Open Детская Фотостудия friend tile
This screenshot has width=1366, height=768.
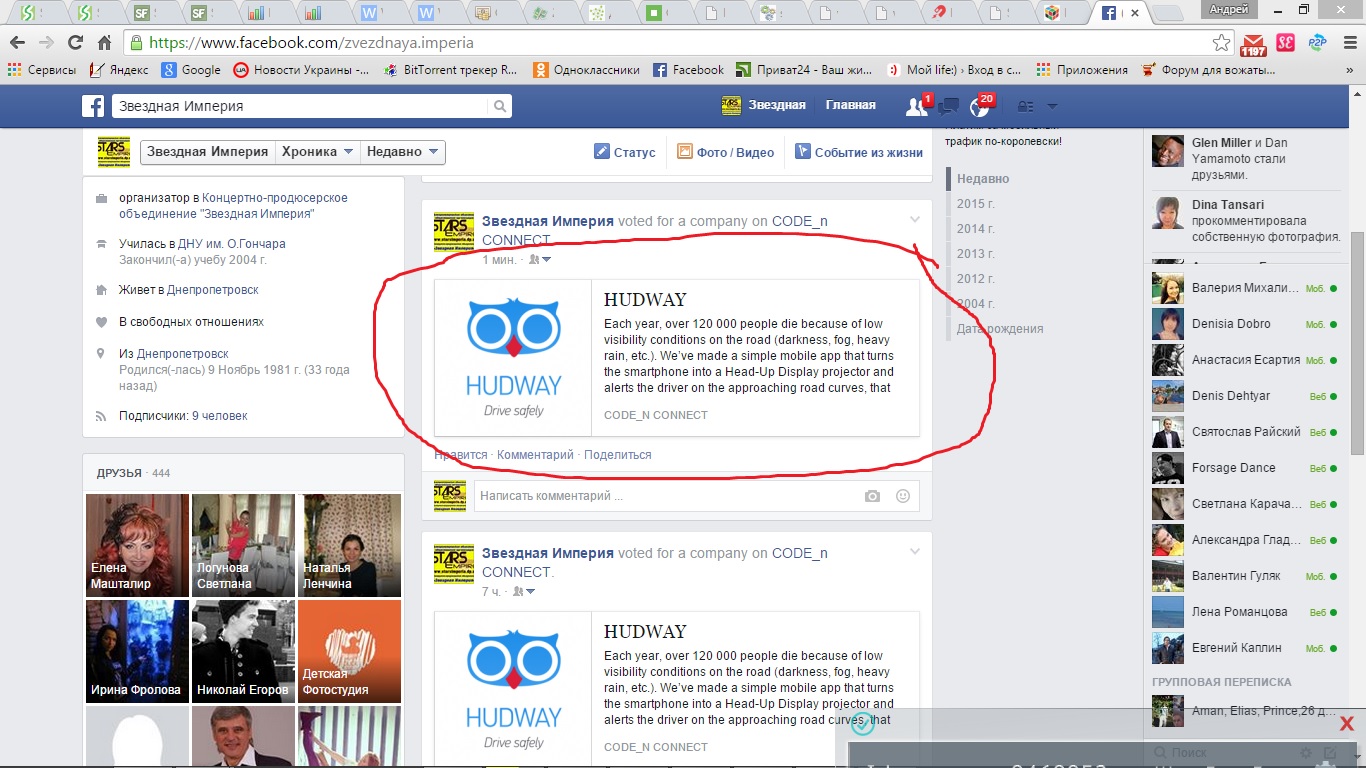coord(349,651)
